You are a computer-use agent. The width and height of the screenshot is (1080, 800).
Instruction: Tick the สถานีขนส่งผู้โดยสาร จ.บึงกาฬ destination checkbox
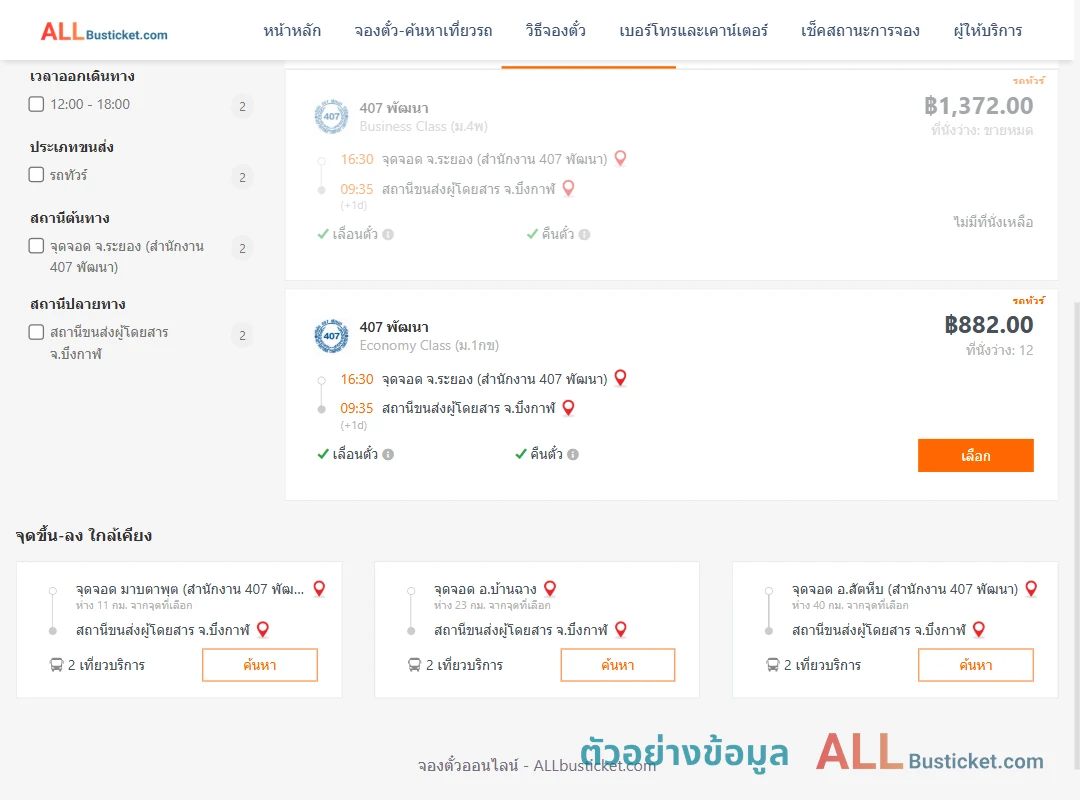(x=37, y=332)
